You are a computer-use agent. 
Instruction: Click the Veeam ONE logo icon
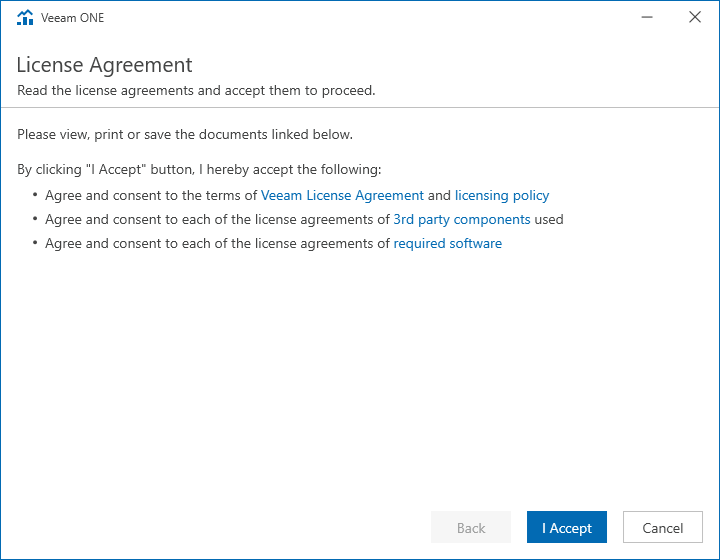pos(26,17)
